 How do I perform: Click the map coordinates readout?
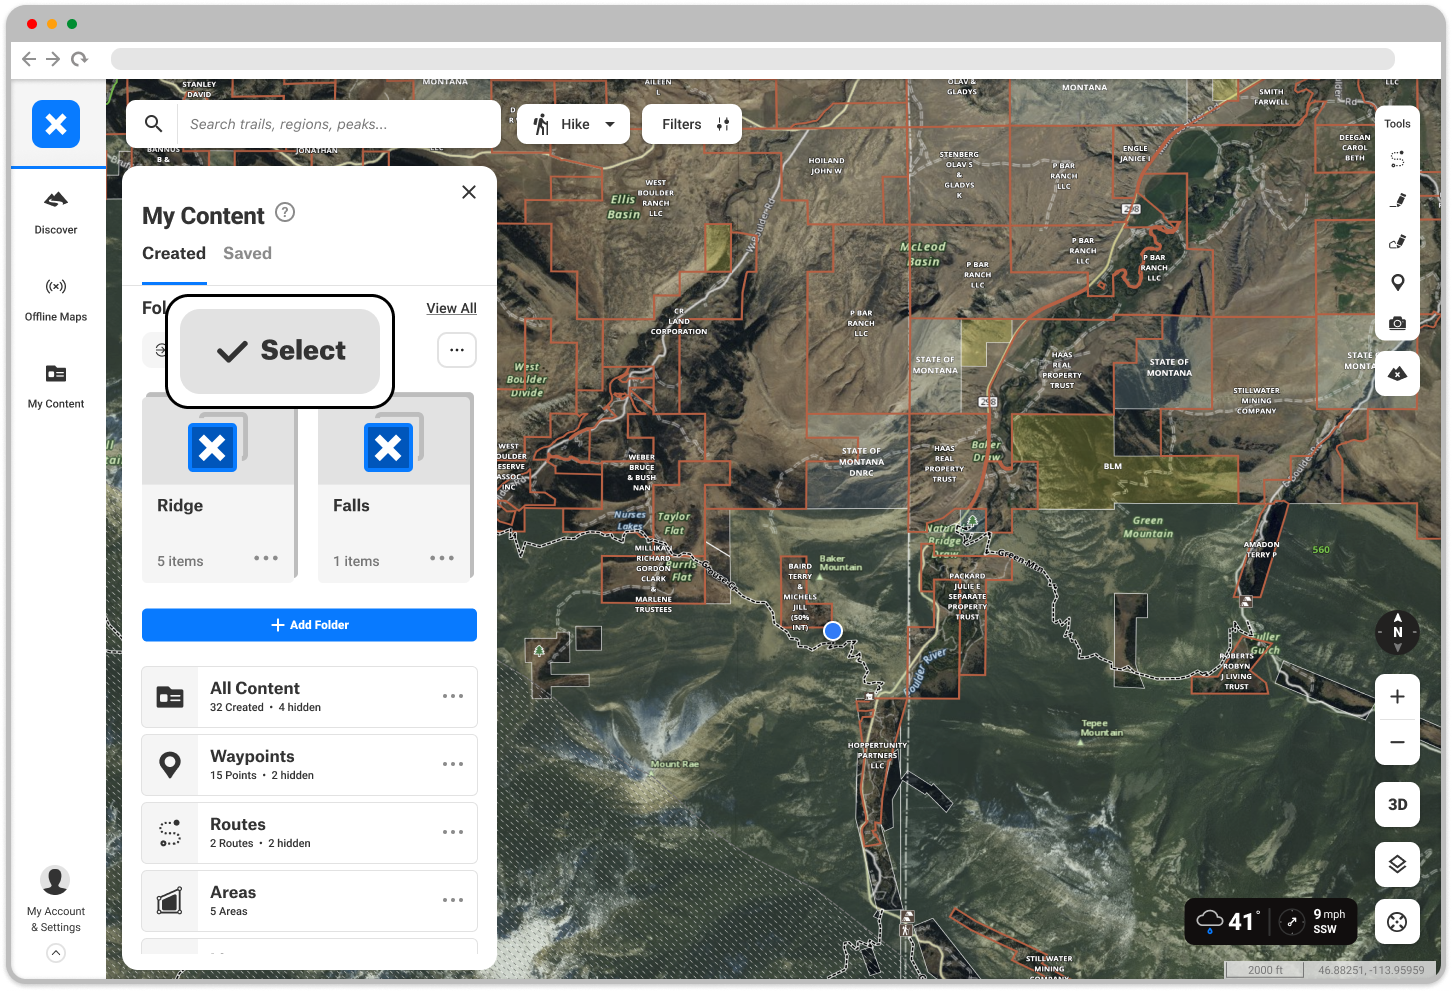click(x=1371, y=970)
